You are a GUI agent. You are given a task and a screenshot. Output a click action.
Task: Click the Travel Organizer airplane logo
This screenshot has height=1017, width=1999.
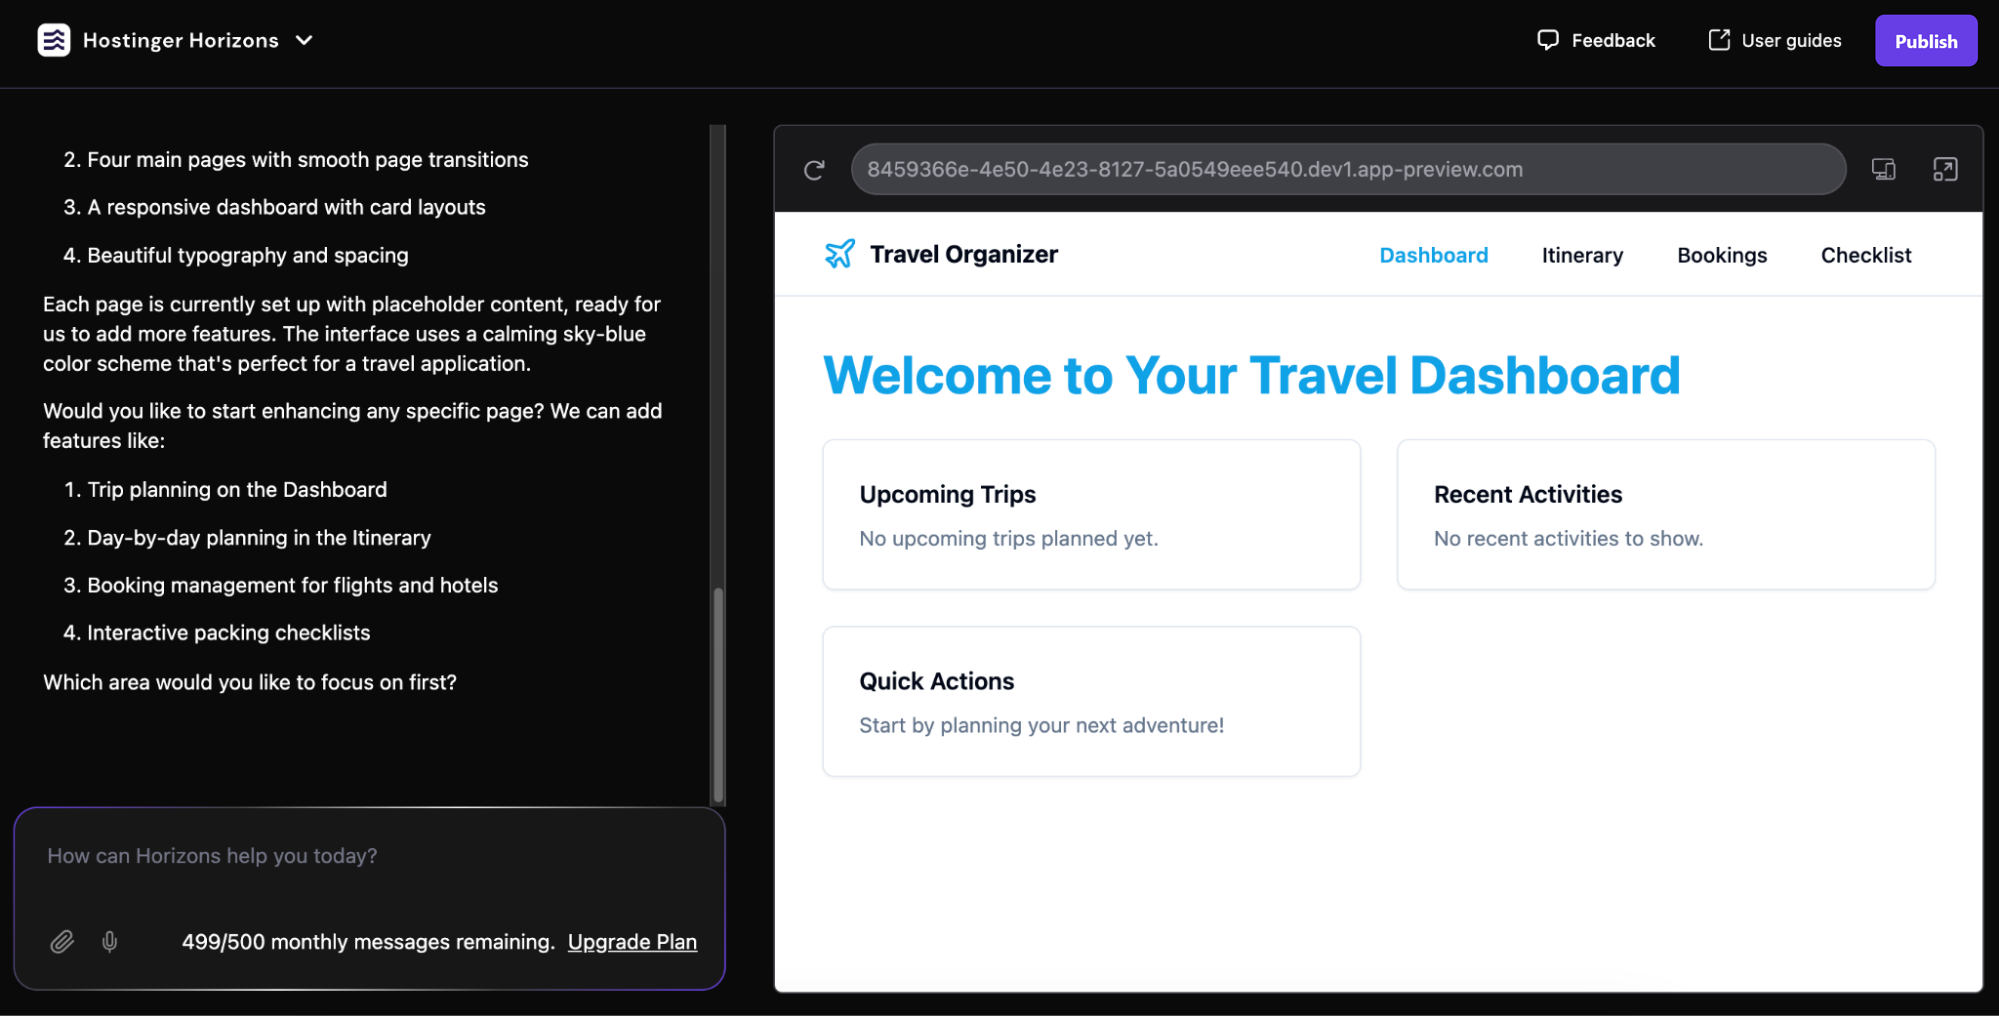pyautogui.click(x=839, y=253)
